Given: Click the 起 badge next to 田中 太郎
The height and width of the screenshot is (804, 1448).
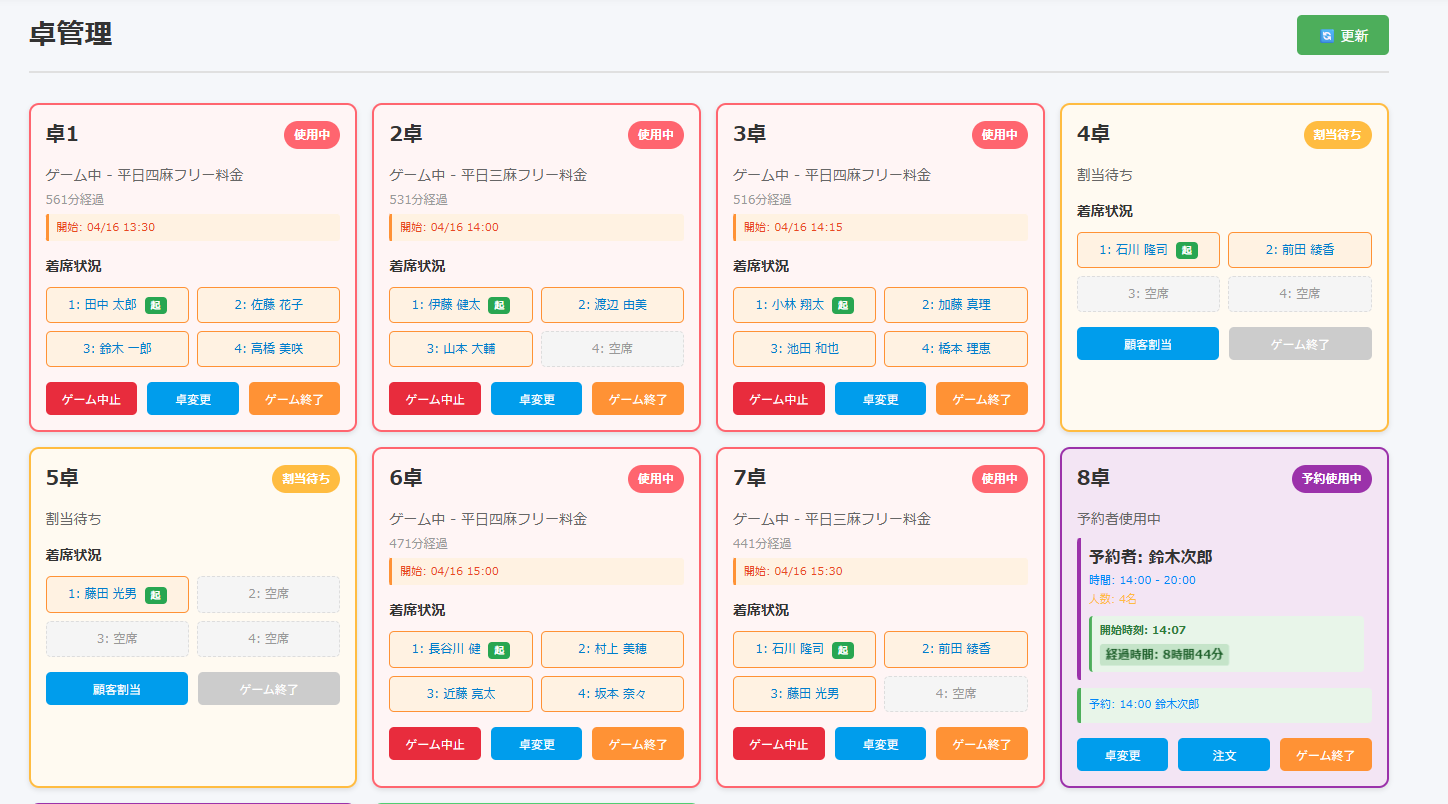Looking at the screenshot, I should [155, 305].
